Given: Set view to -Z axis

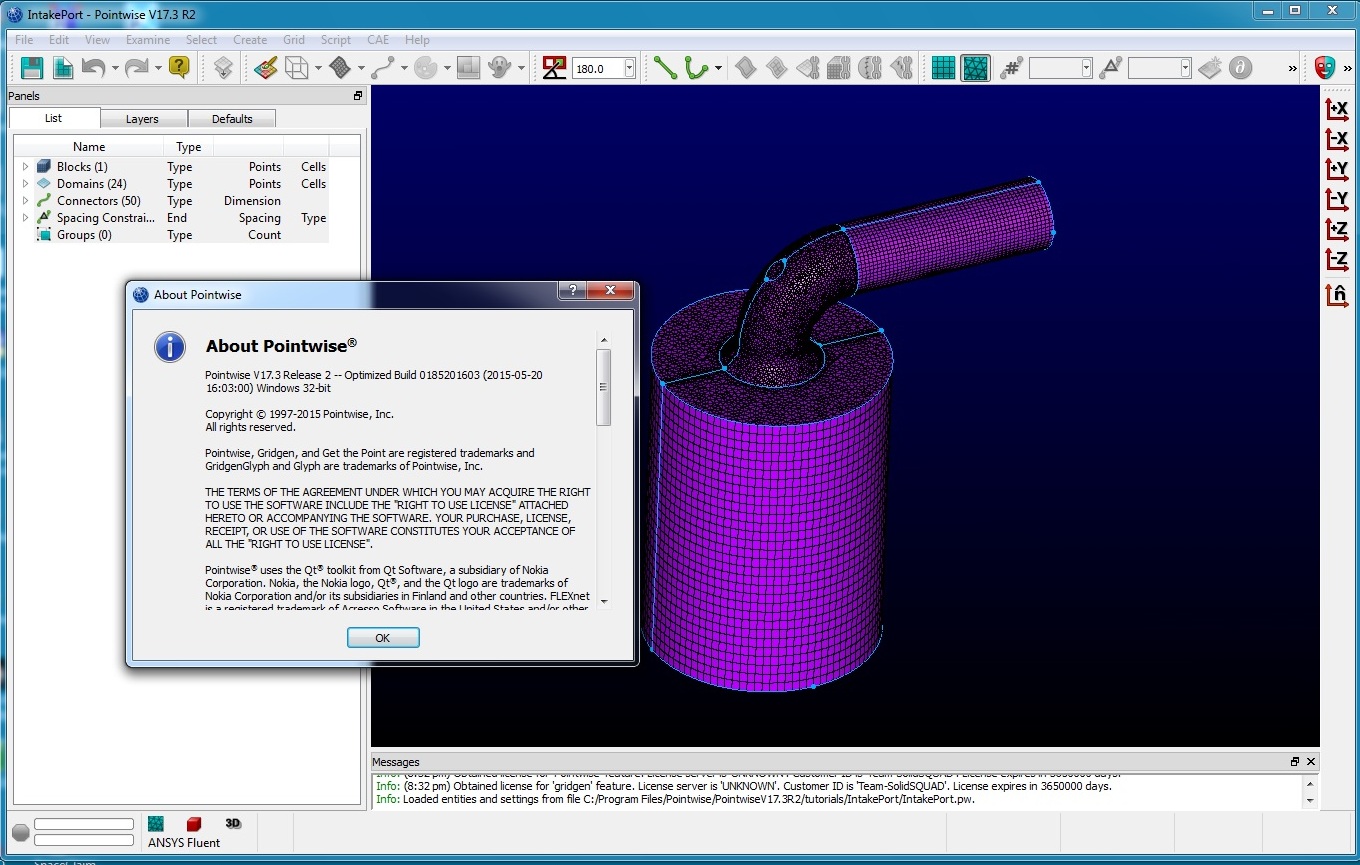Looking at the screenshot, I should [x=1337, y=258].
